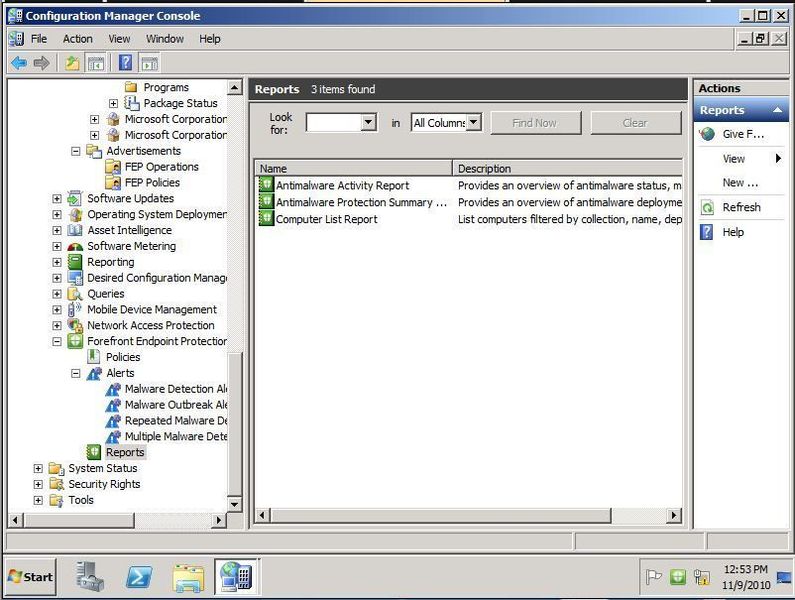Viewport: 795px width, 600px height.
Task: Select the Tools tree node
Action: pyautogui.click(x=81, y=500)
